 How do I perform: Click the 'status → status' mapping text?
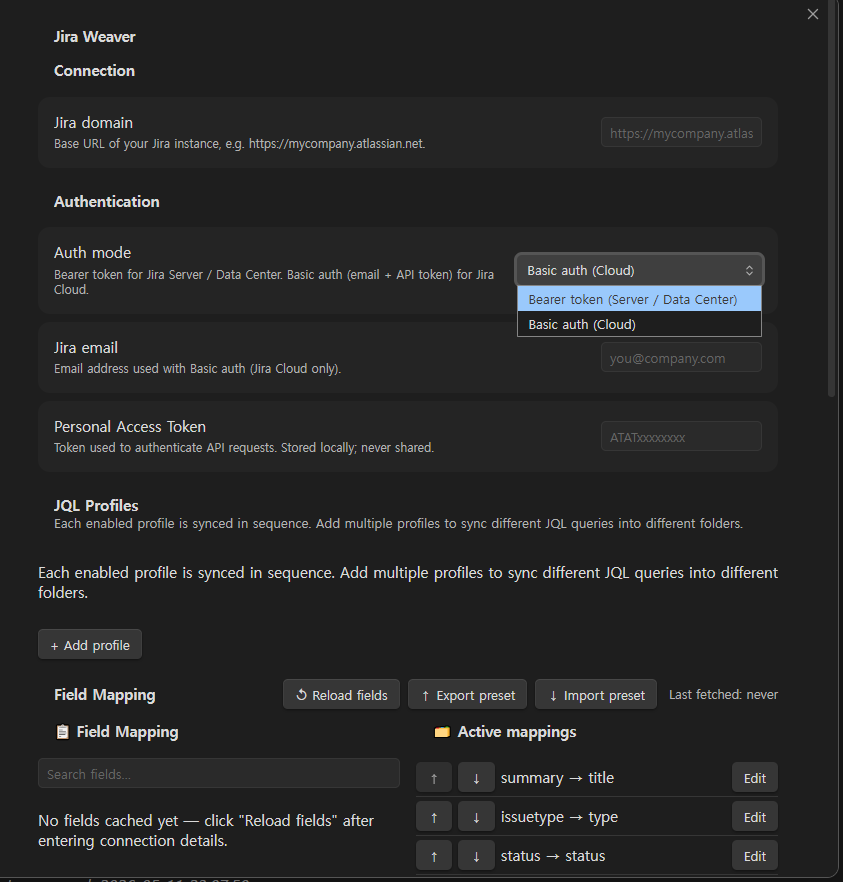(553, 856)
